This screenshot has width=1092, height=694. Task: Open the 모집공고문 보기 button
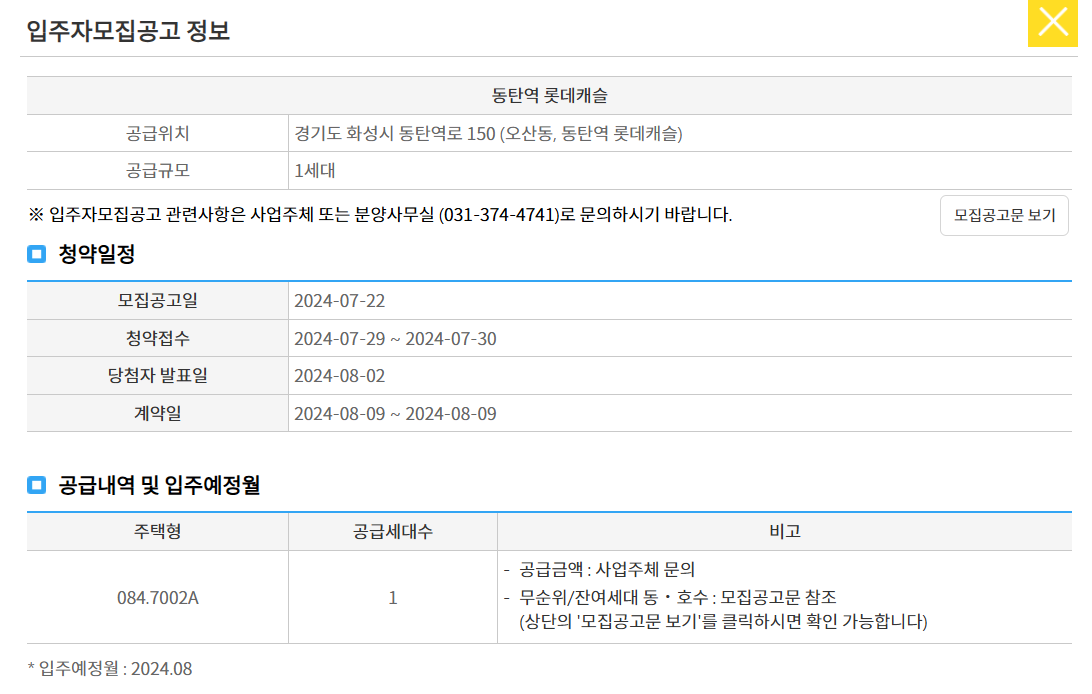[x=1003, y=215]
